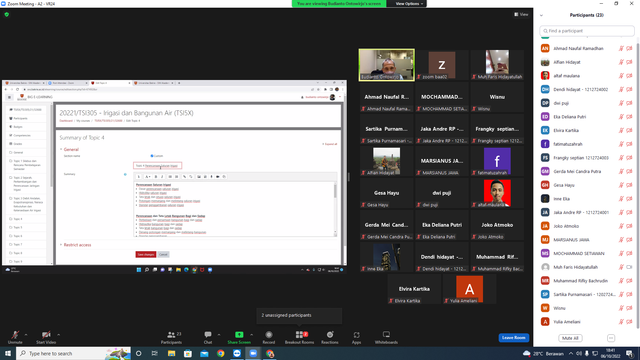The height and width of the screenshot is (360, 640).
Task: Select Alfian Hidayat in participants list
Action: point(587,62)
